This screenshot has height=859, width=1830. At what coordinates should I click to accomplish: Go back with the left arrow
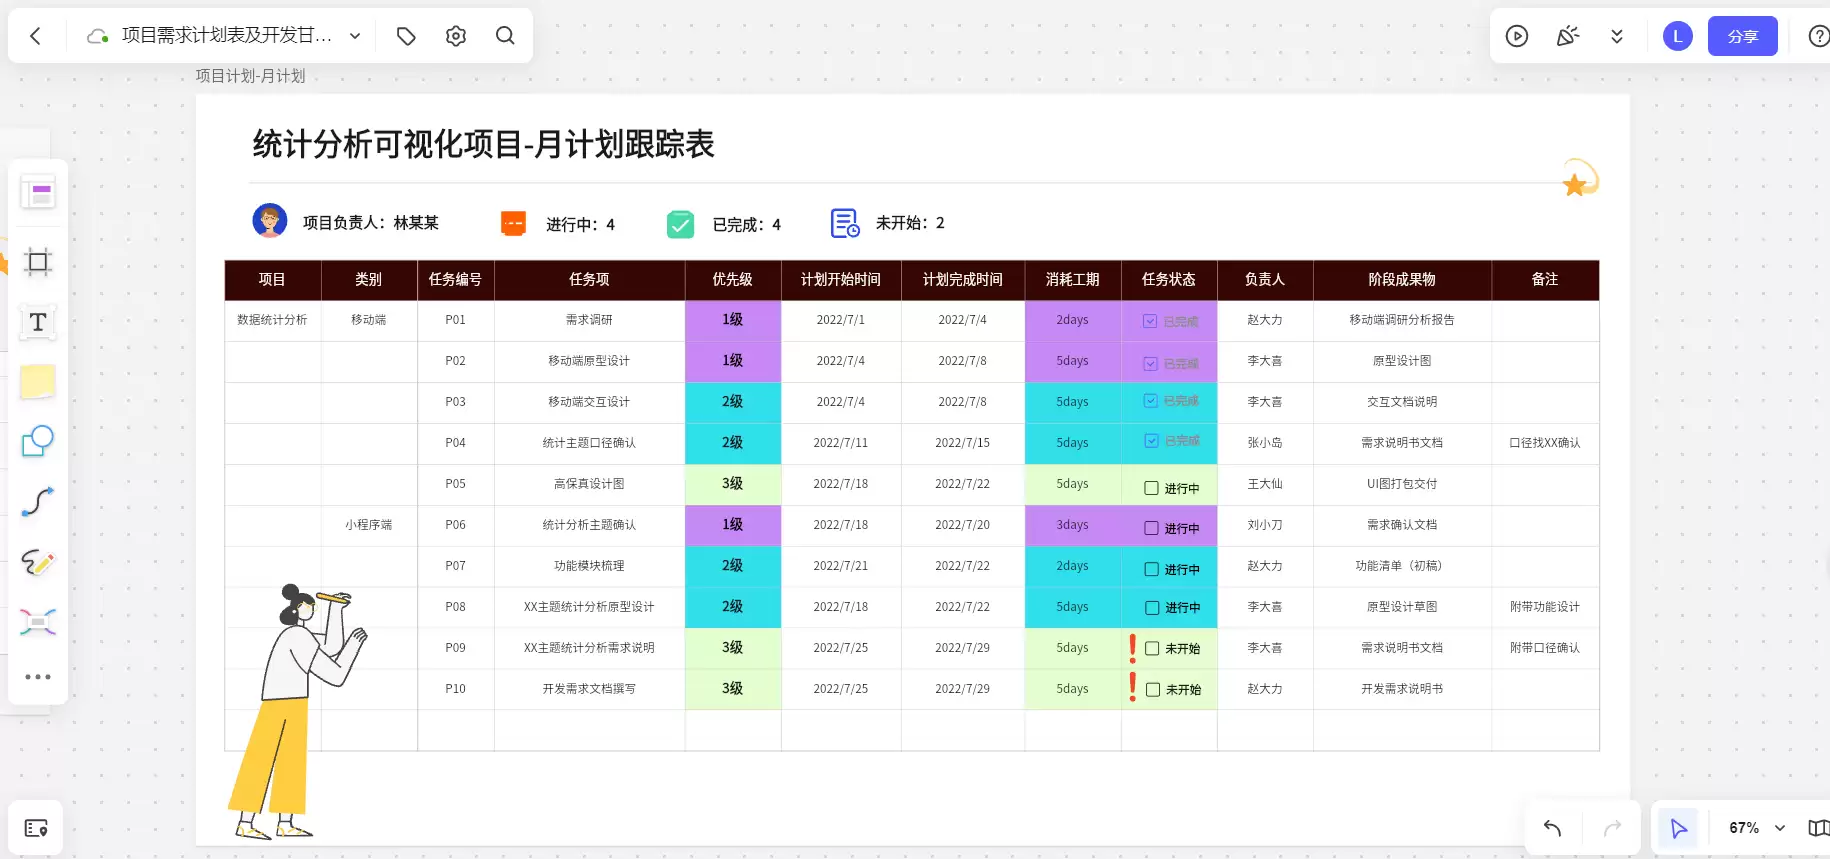(x=36, y=36)
